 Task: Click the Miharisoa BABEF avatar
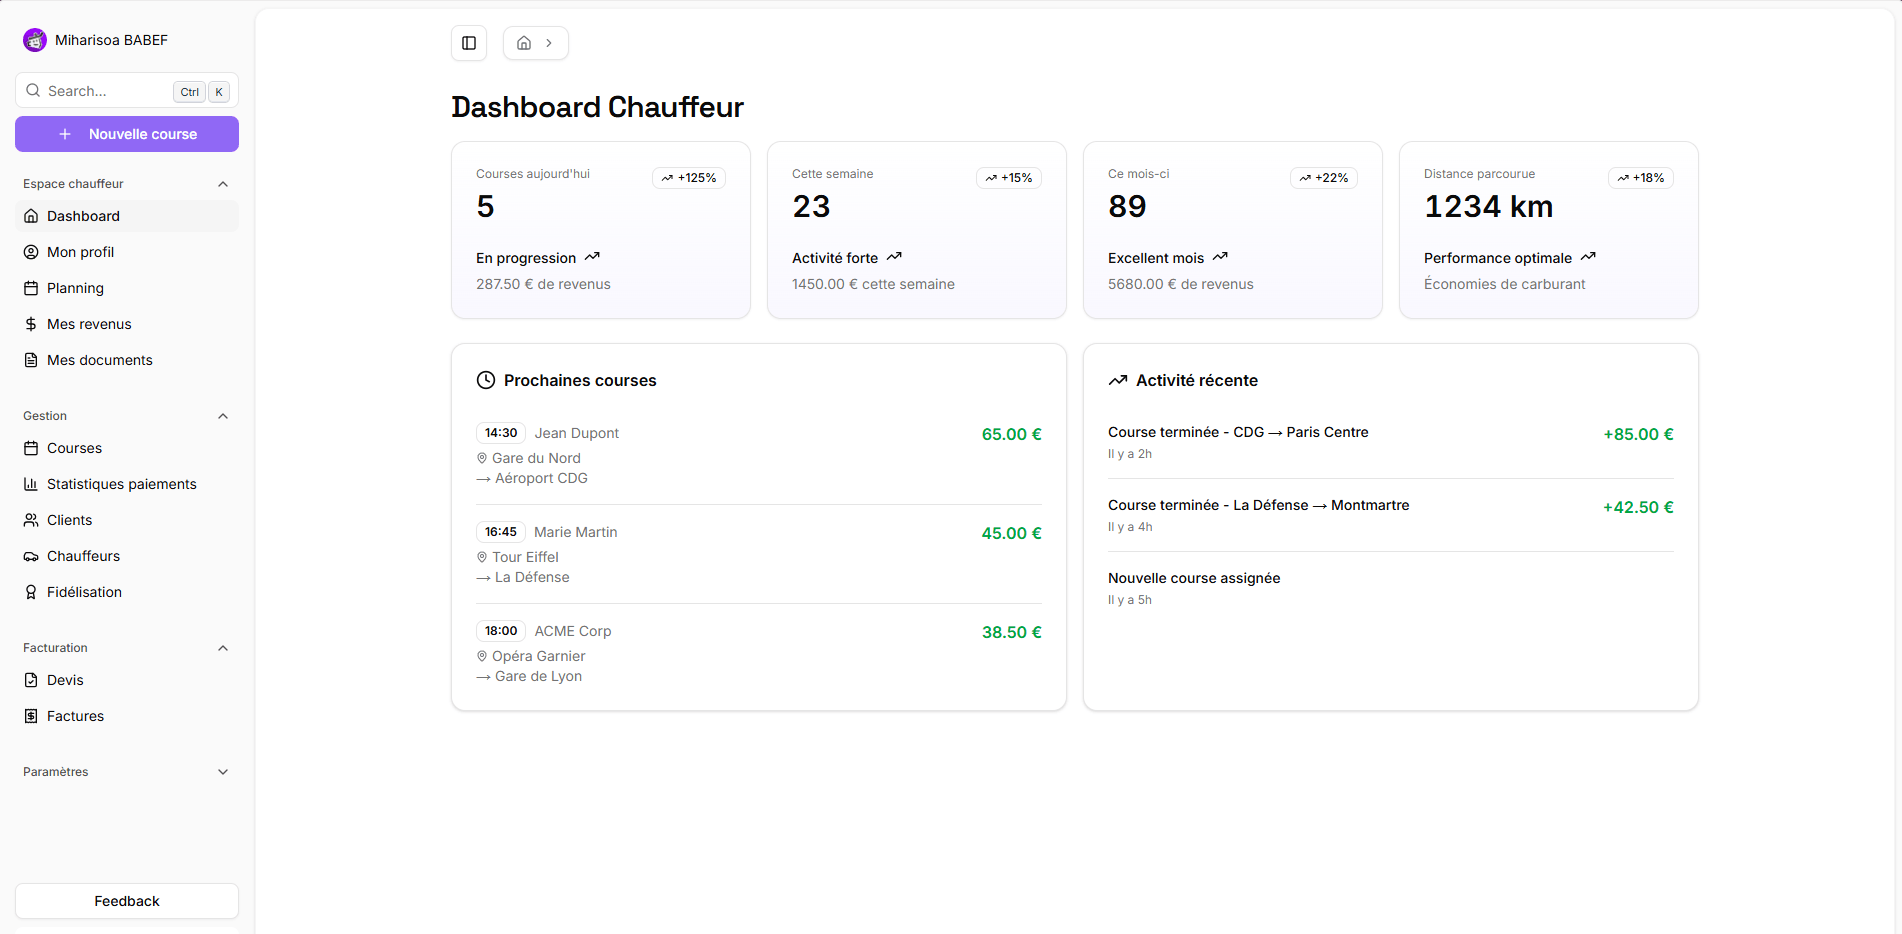pos(34,39)
